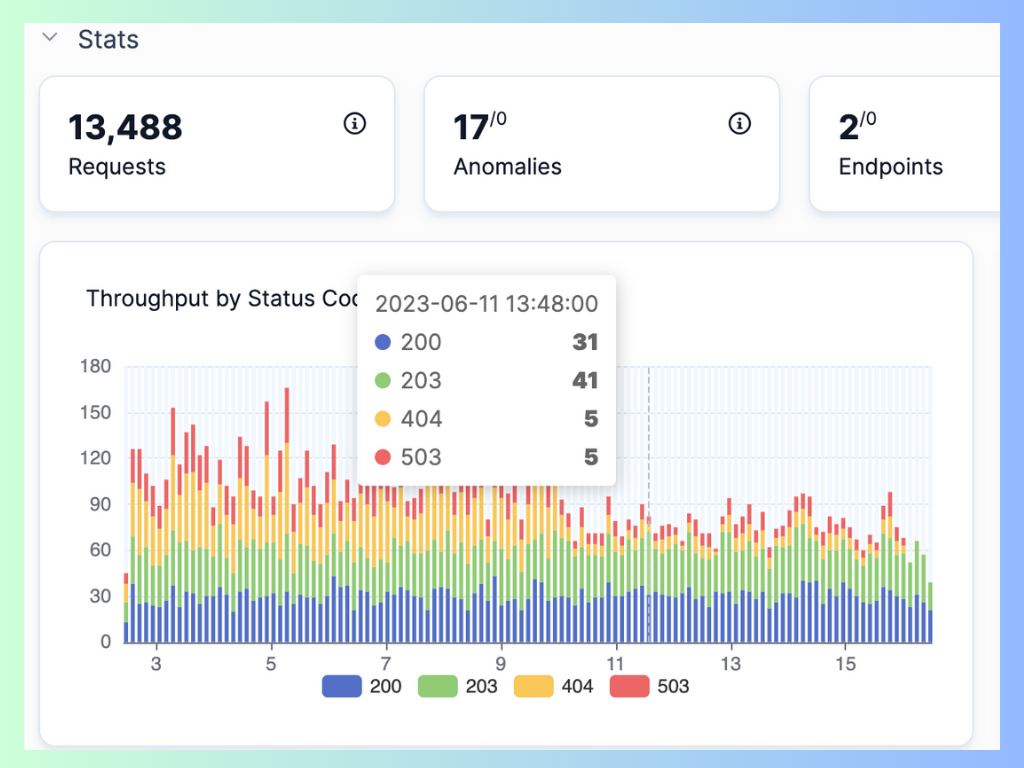Click the info icon on the Anomalies card
Image resolution: width=1024 pixels, height=768 pixels.
tap(740, 124)
